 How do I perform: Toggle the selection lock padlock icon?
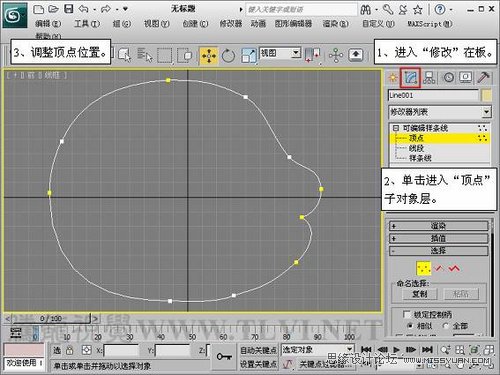[69, 350]
